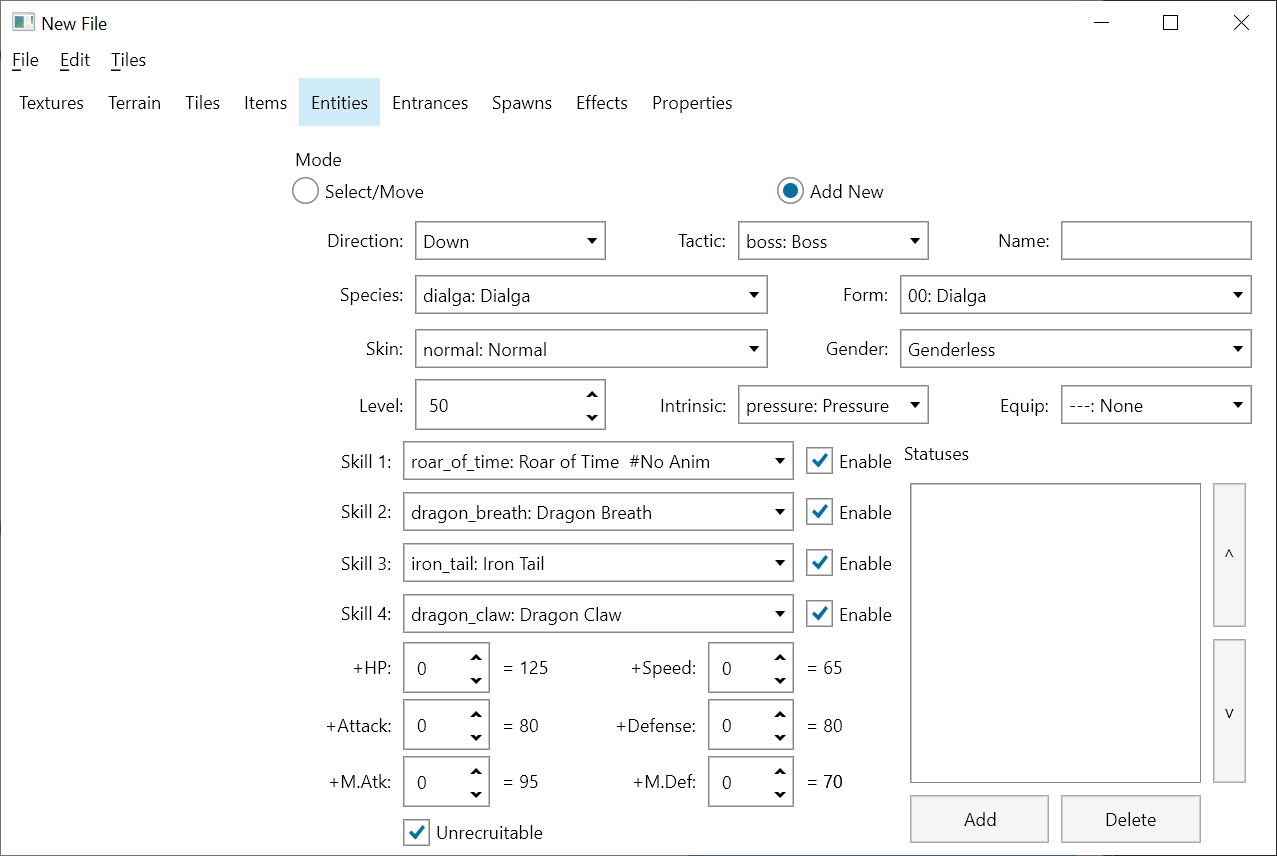Open the Edit menu

(x=75, y=60)
